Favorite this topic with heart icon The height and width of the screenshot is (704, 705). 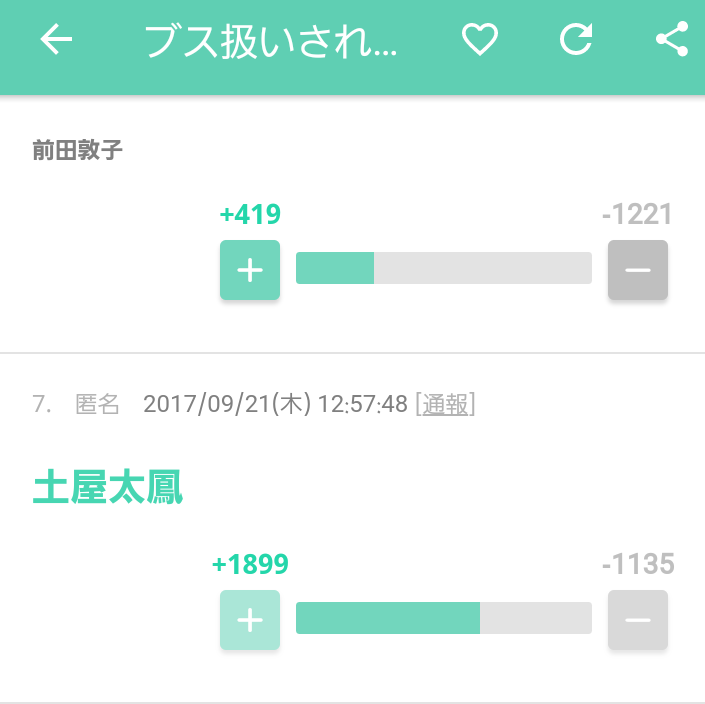coord(480,40)
